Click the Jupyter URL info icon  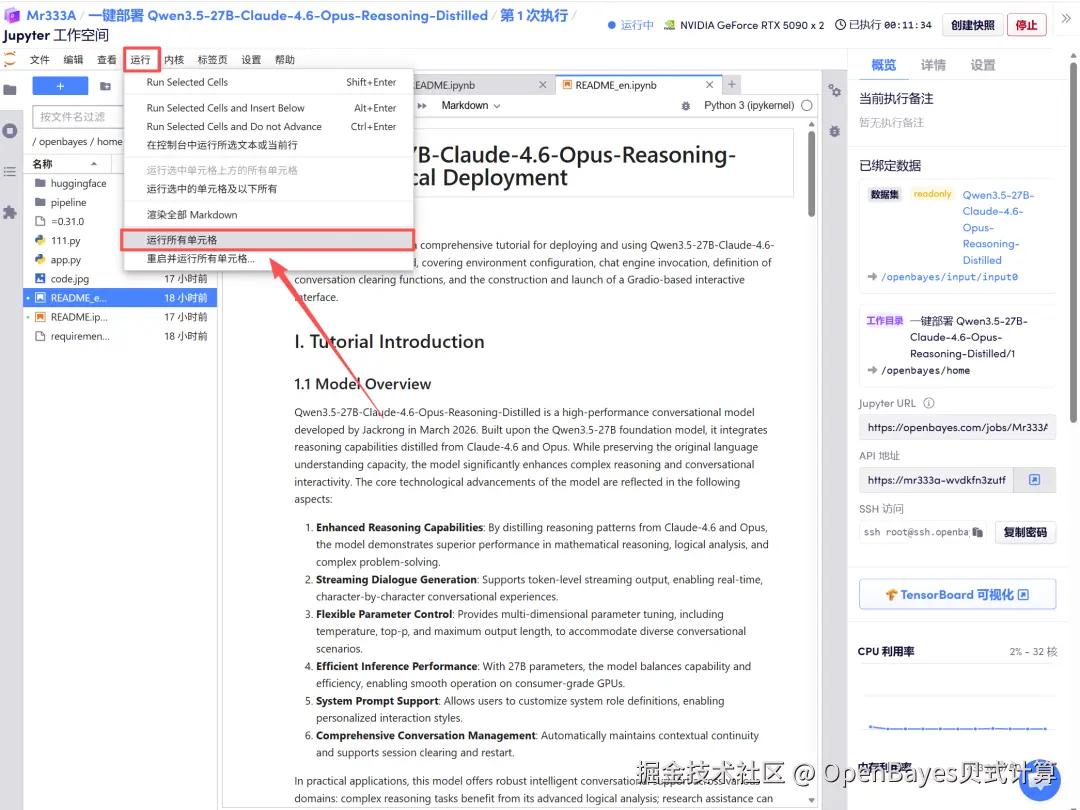(928, 403)
